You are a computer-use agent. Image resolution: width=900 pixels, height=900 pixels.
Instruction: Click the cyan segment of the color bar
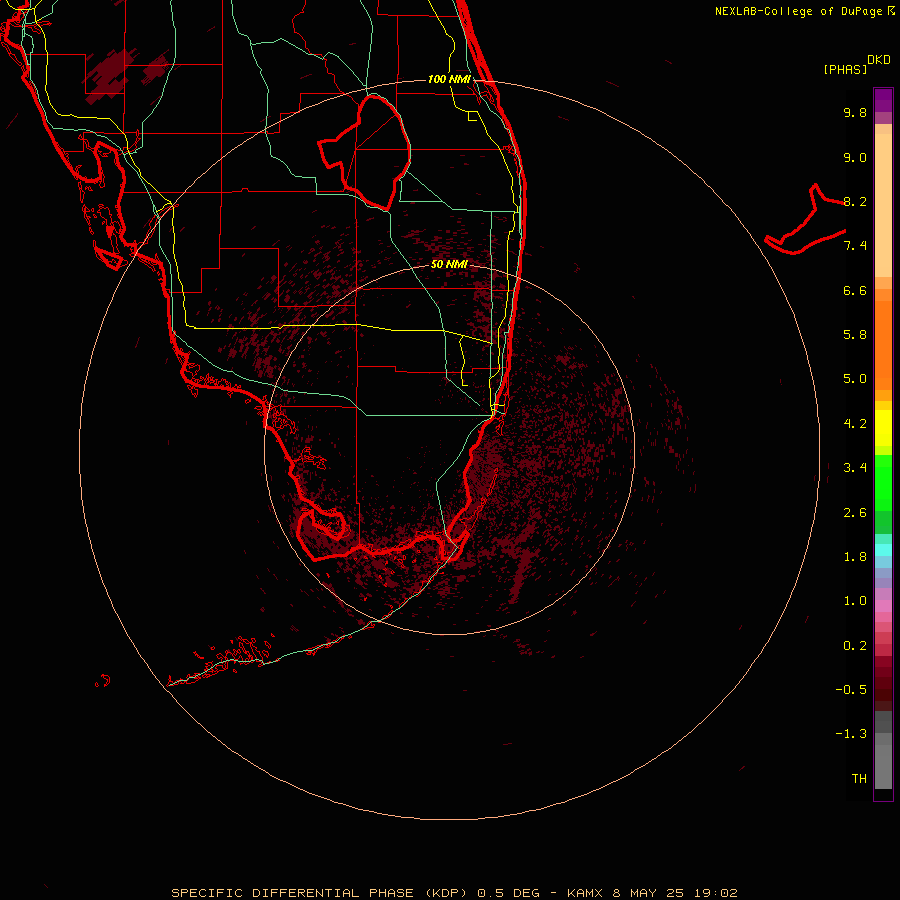(x=883, y=549)
